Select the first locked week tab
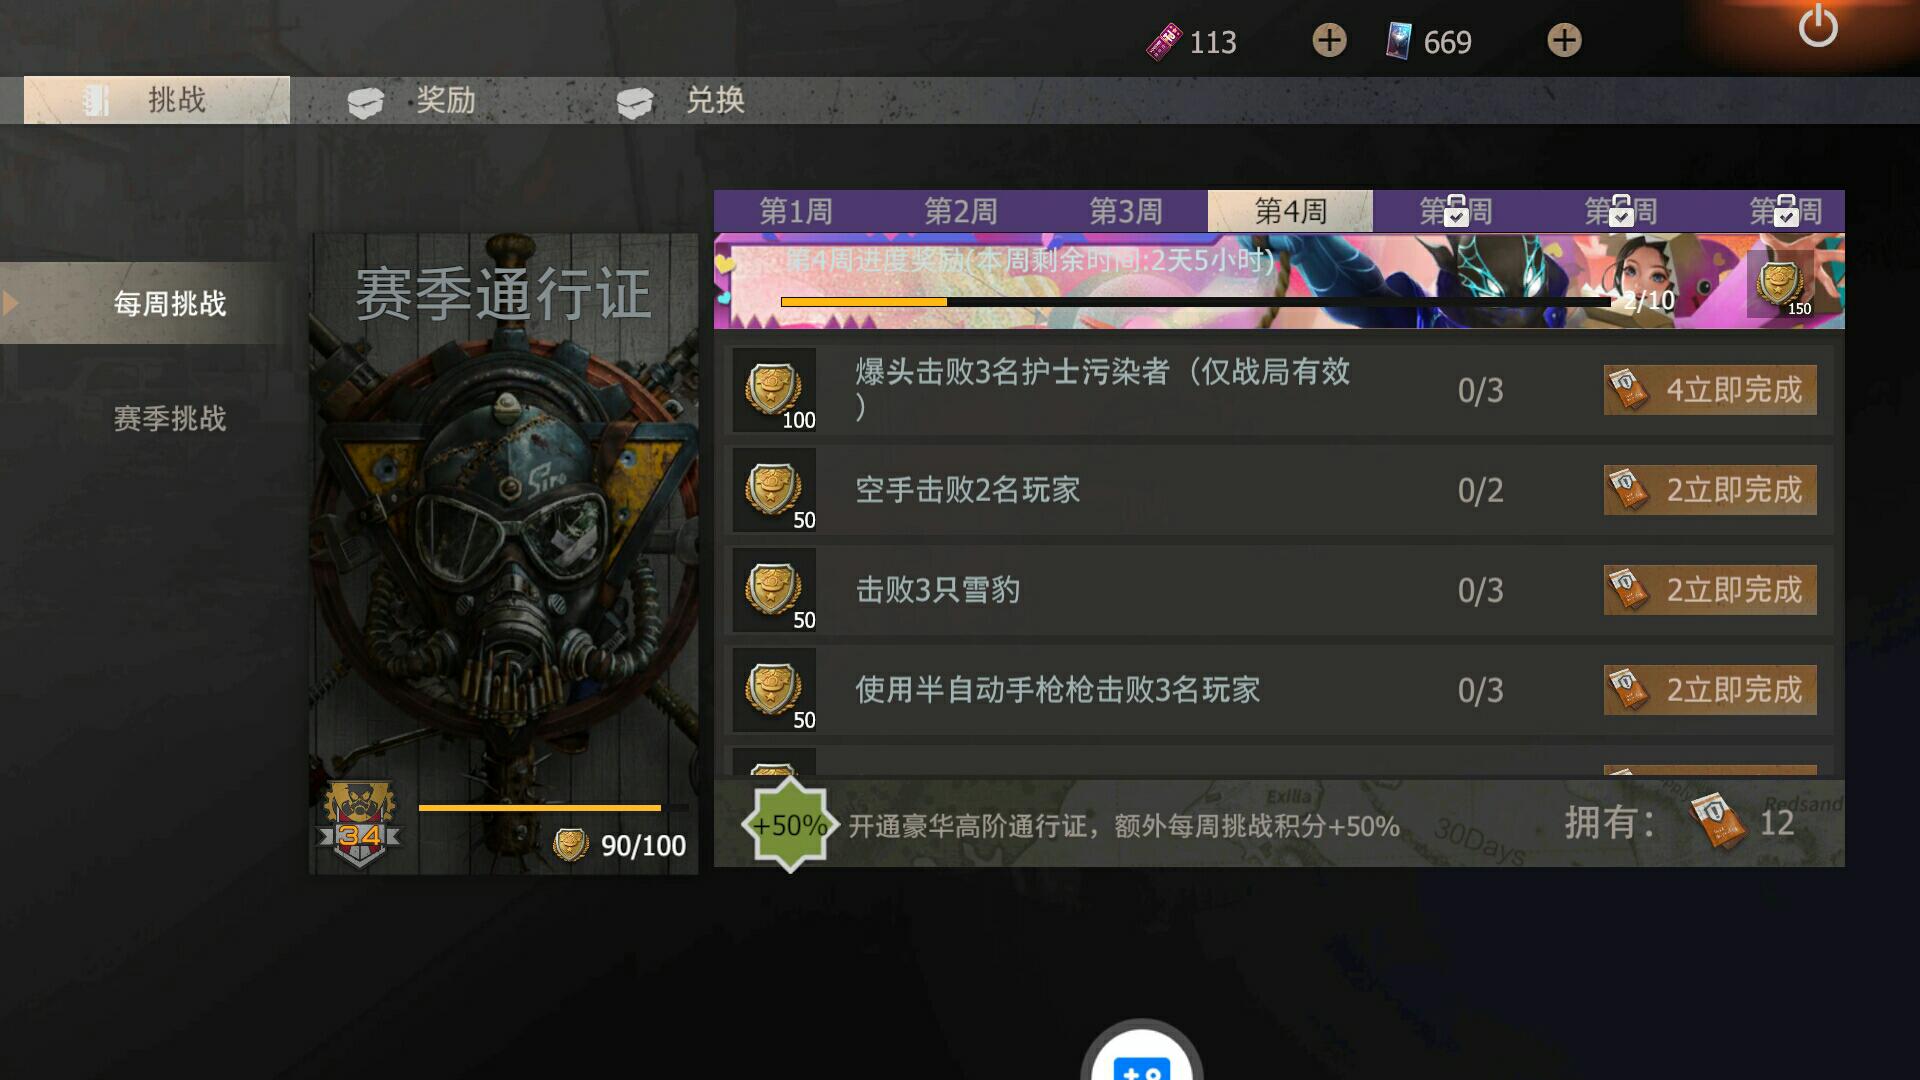The image size is (1920, 1080). coord(1456,211)
